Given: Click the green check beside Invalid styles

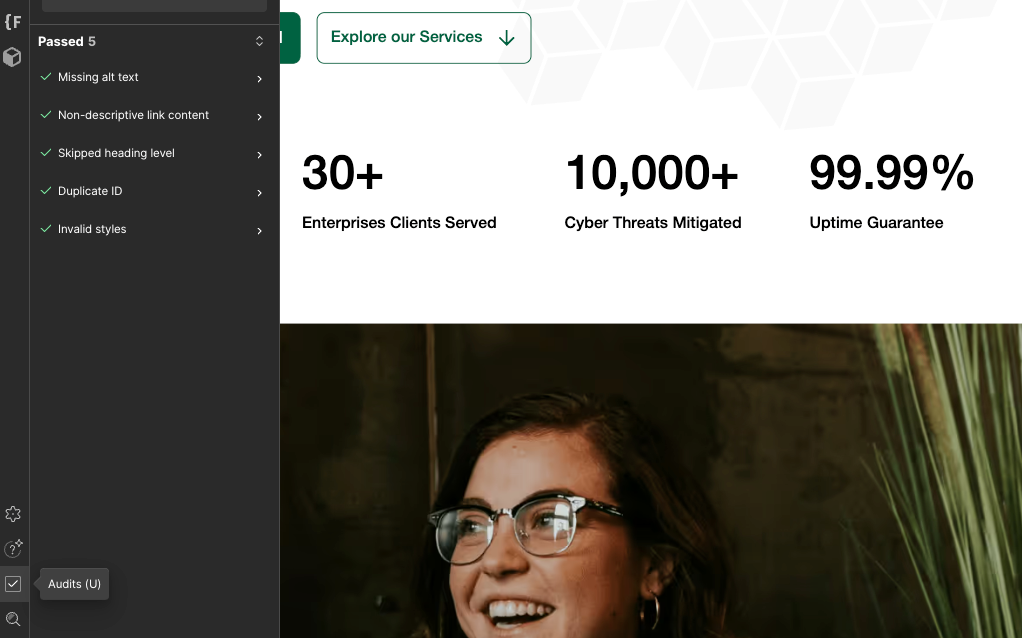Looking at the screenshot, I should 46,229.
